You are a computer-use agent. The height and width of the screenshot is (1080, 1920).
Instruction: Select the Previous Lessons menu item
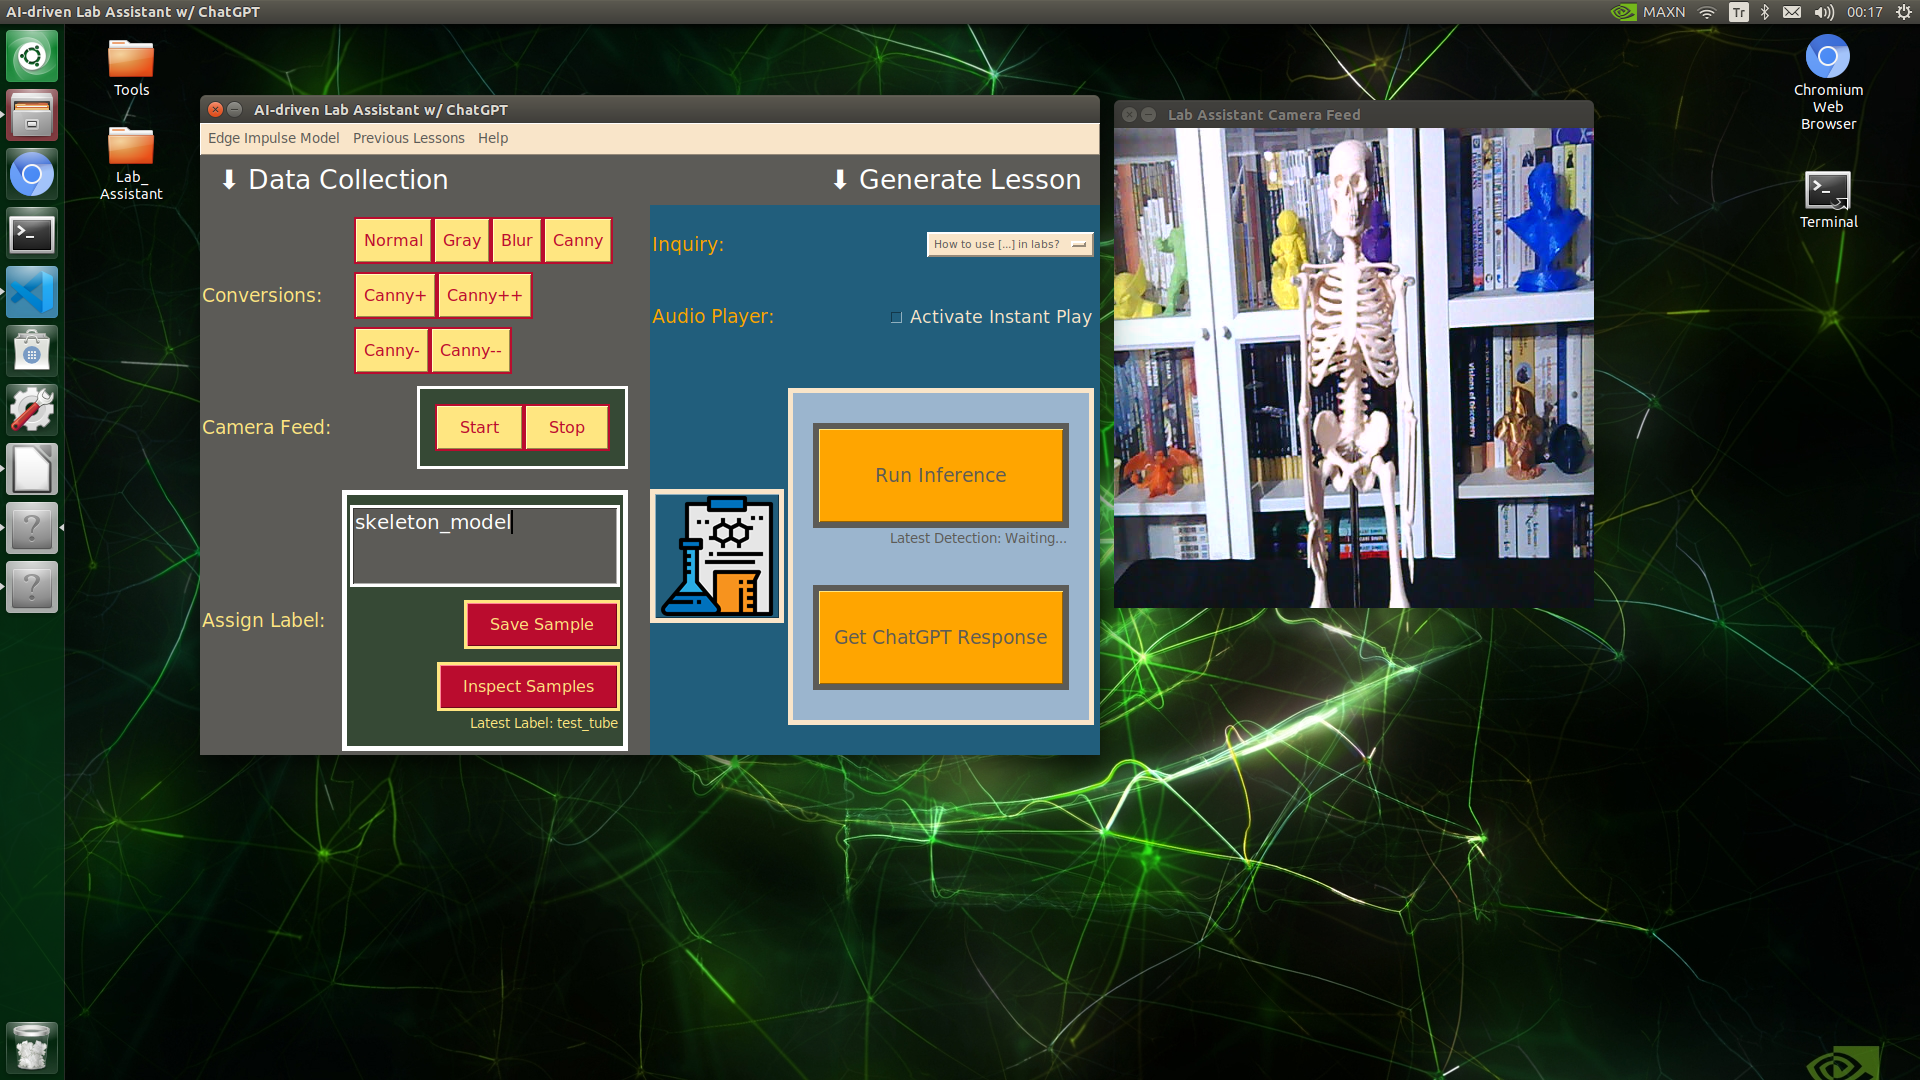[x=409, y=137]
